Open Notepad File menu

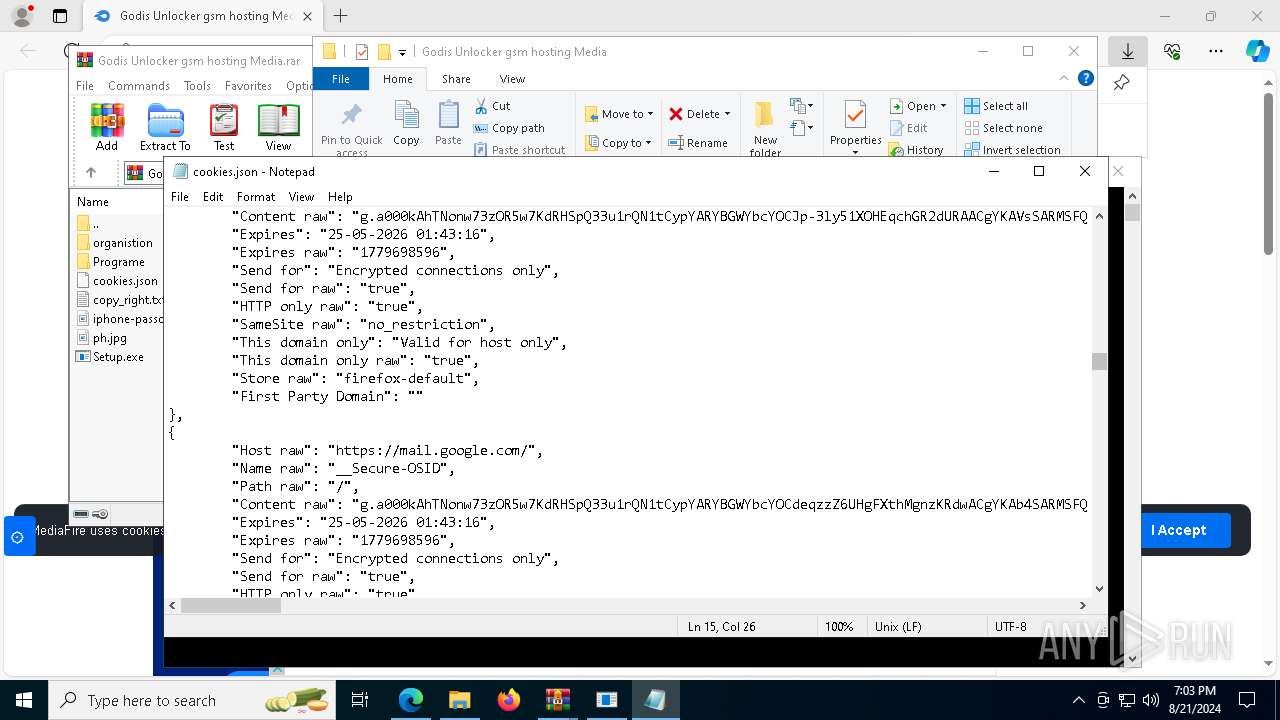[180, 197]
